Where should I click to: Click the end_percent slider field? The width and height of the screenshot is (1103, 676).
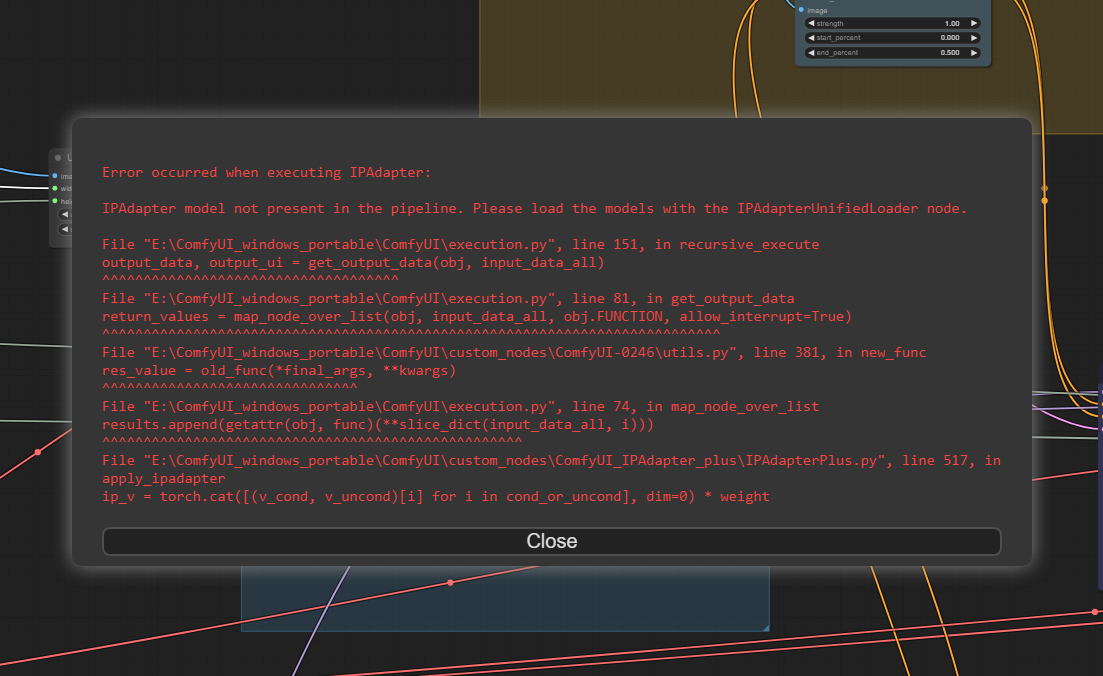click(x=893, y=53)
